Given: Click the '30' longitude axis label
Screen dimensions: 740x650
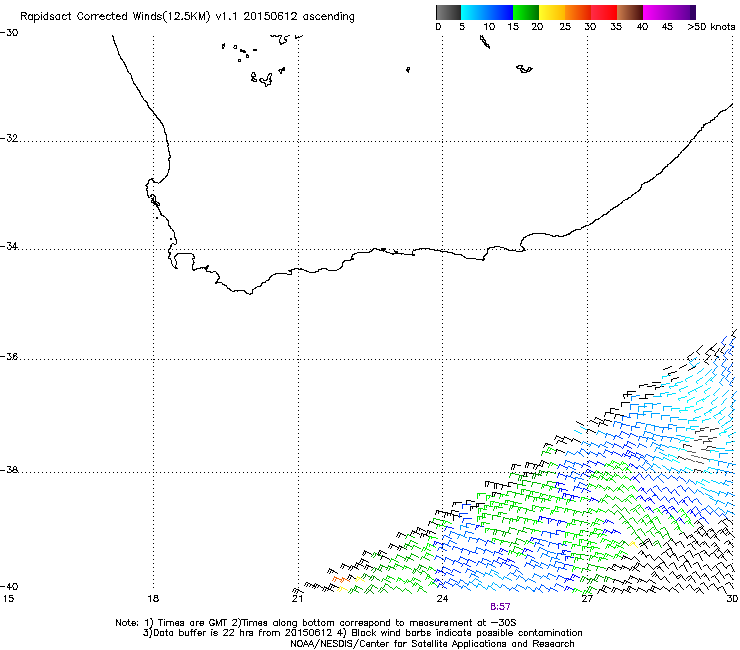Looking at the screenshot, I should 732,599.
